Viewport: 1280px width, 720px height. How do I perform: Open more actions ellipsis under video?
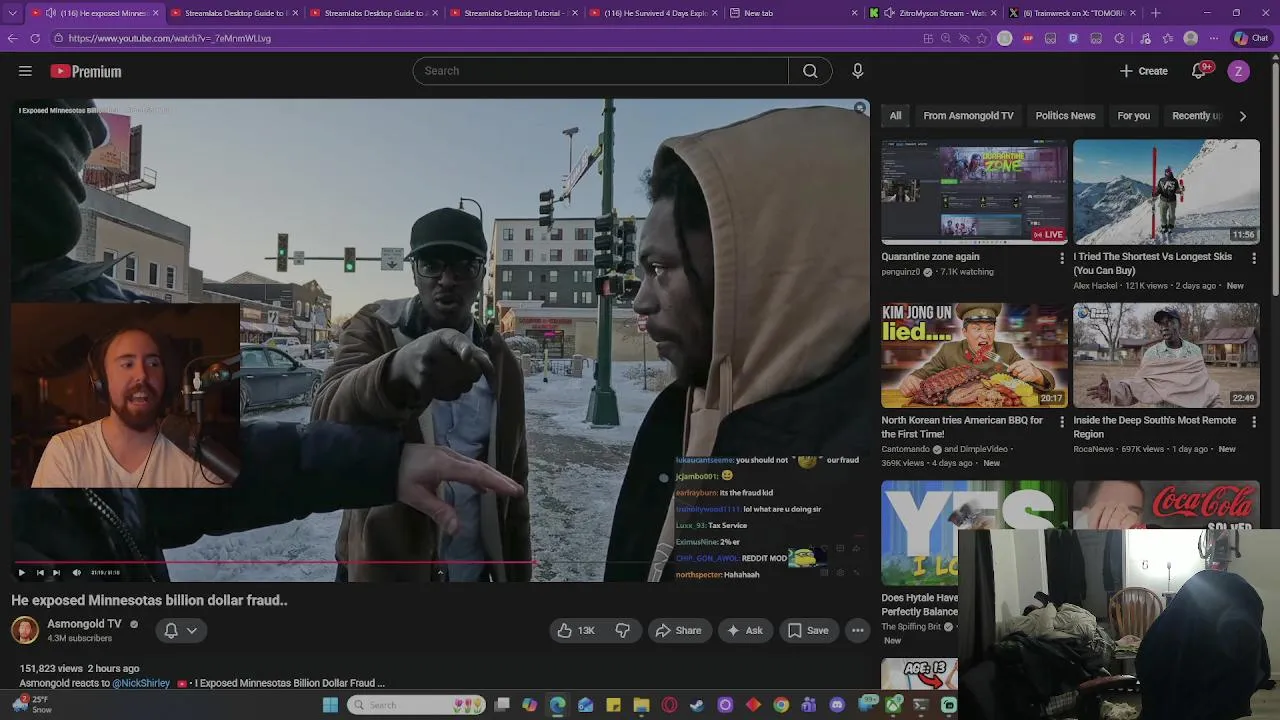pyautogui.click(x=857, y=630)
